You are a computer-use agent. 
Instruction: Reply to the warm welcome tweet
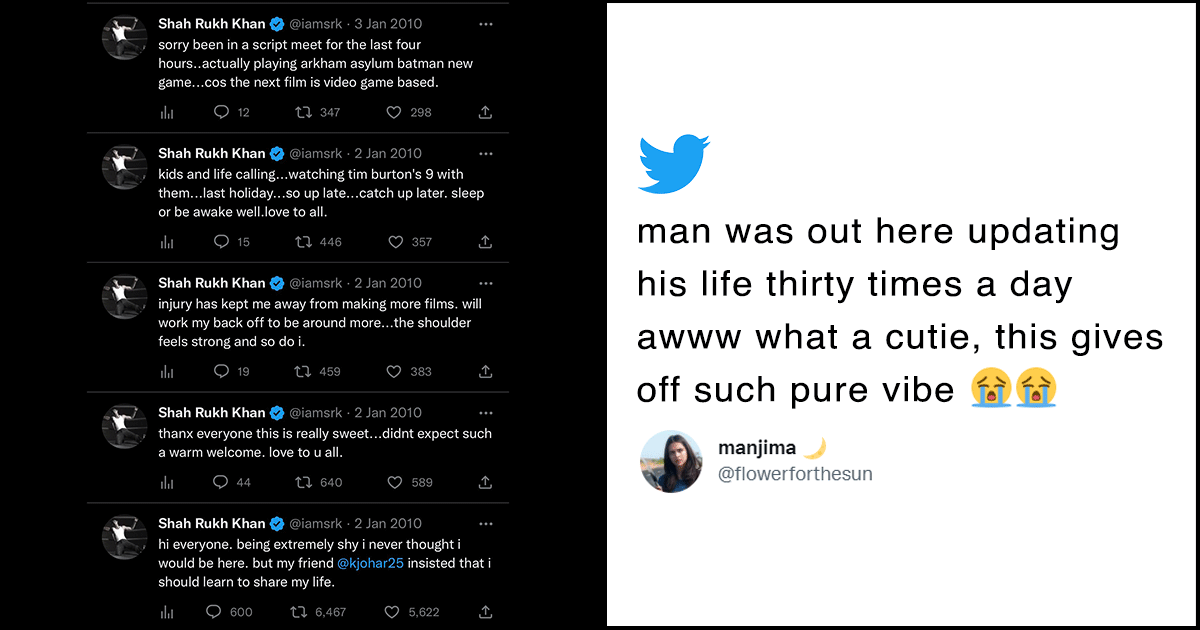coord(222,482)
